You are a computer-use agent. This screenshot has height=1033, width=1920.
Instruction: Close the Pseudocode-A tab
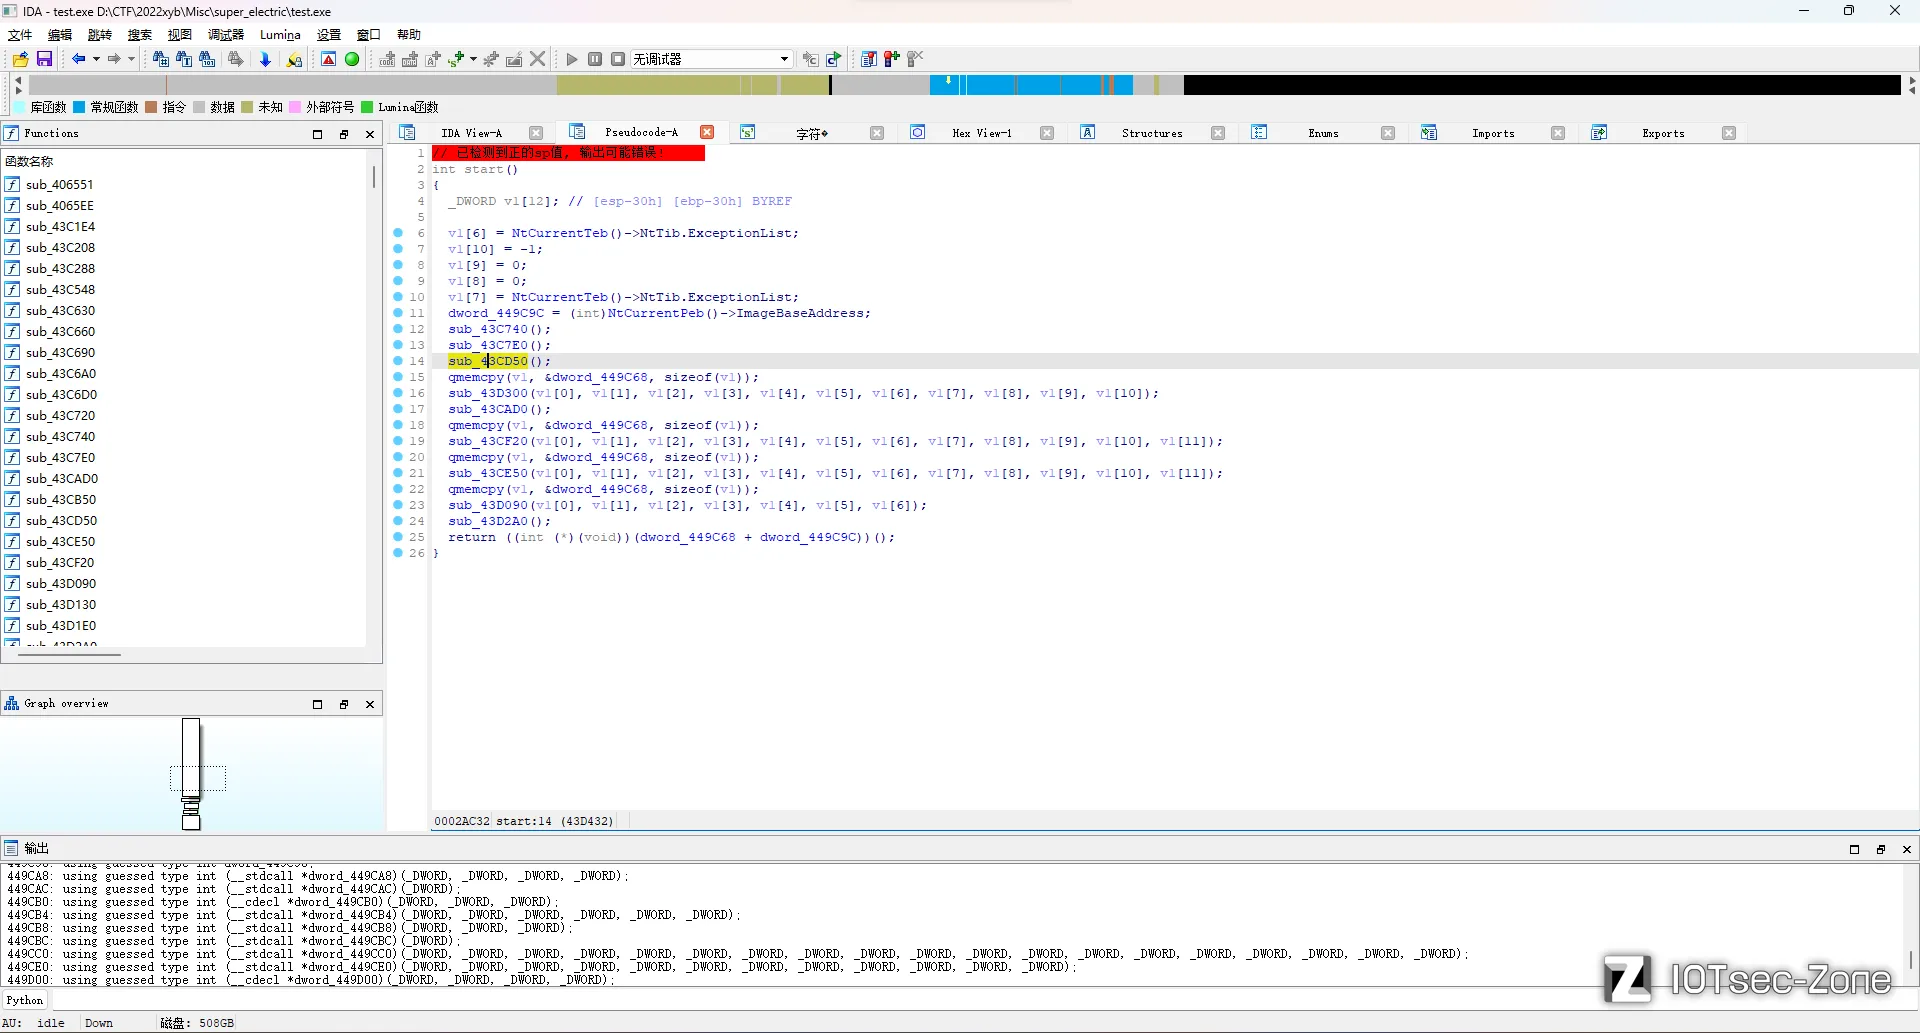coord(707,132)
